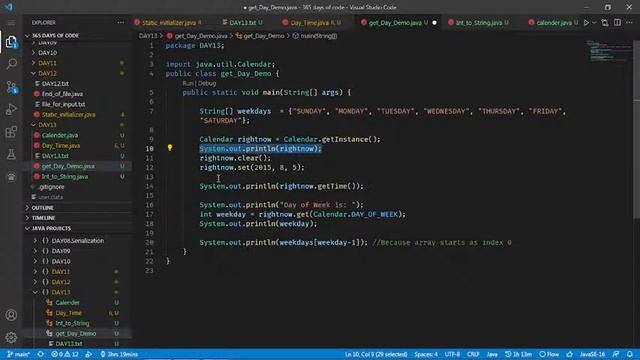Switch to Int_to_String.java tab

[x=479, y=22]
